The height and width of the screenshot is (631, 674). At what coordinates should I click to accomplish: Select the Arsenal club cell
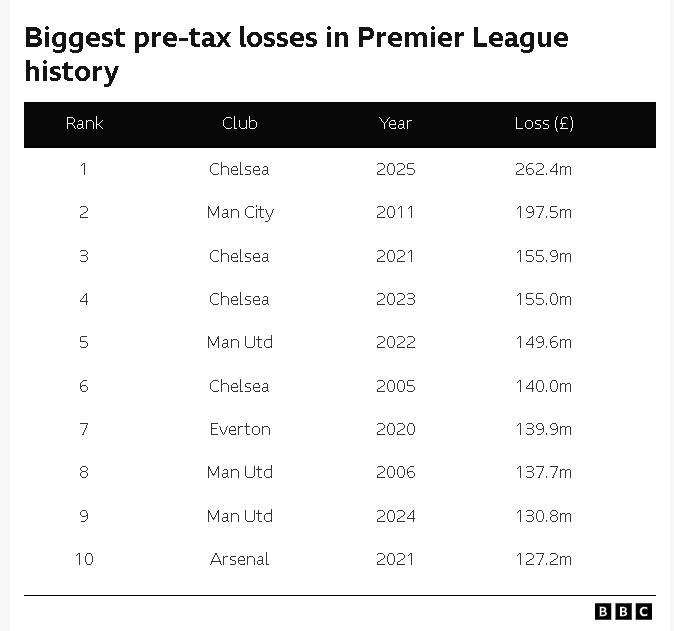click(x=239, y=559)
